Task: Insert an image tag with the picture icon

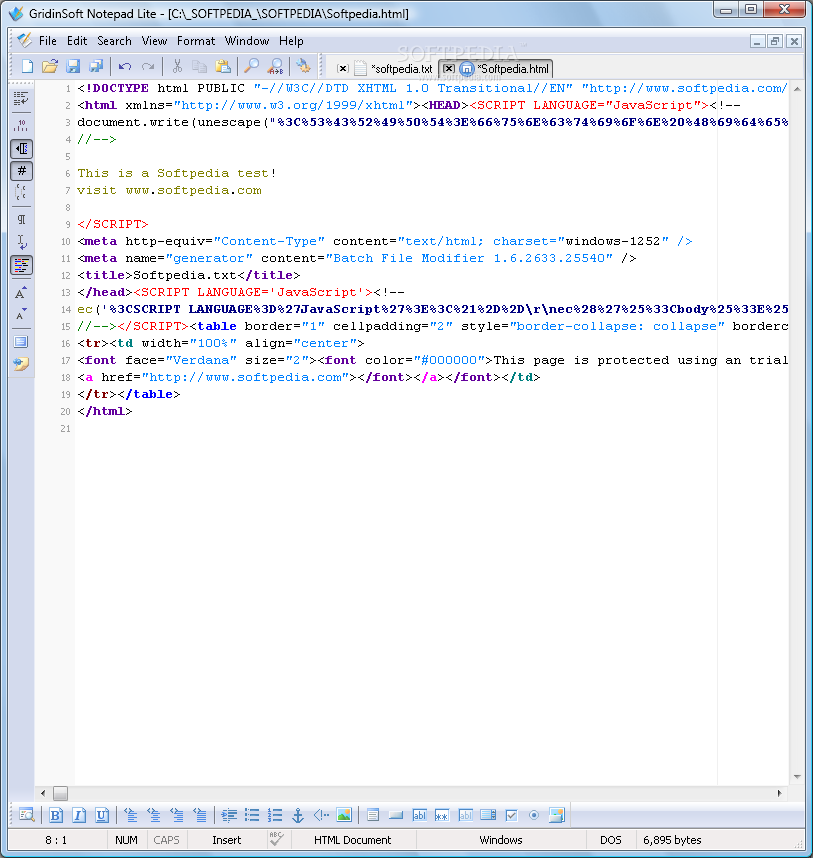Action: (x=344, y=815)
